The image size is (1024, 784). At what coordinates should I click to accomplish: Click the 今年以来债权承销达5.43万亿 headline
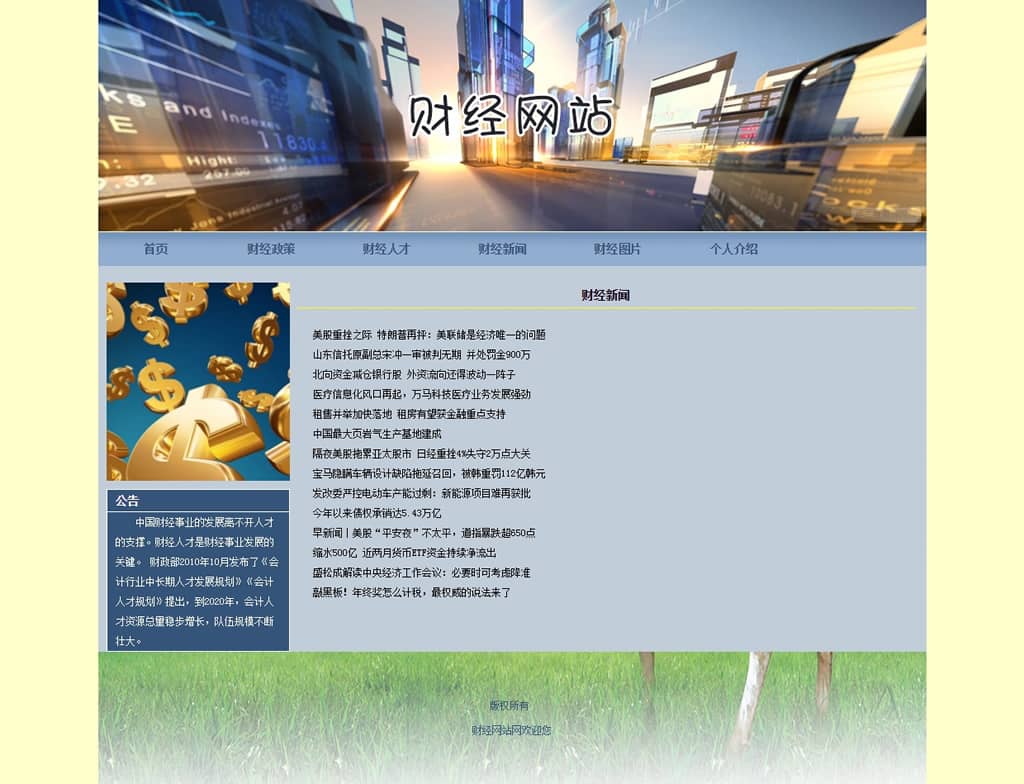coord(376,513)
